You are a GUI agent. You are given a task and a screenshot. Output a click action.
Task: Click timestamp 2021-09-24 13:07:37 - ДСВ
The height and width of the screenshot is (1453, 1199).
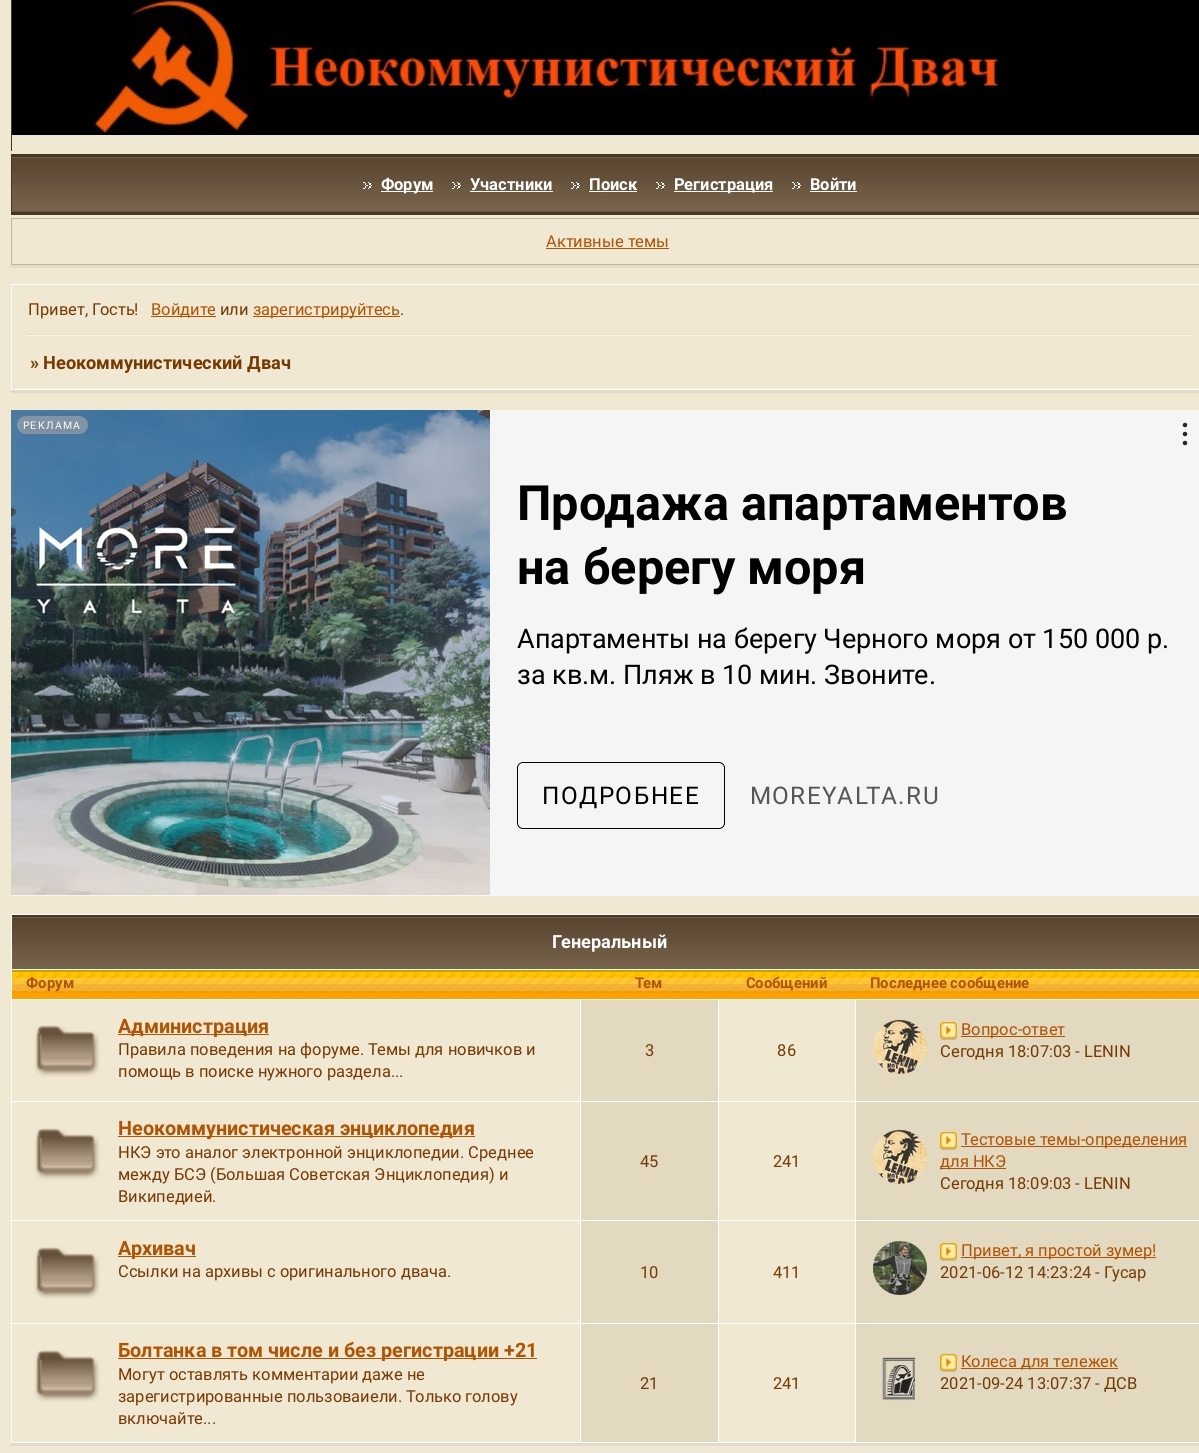1038,1384
